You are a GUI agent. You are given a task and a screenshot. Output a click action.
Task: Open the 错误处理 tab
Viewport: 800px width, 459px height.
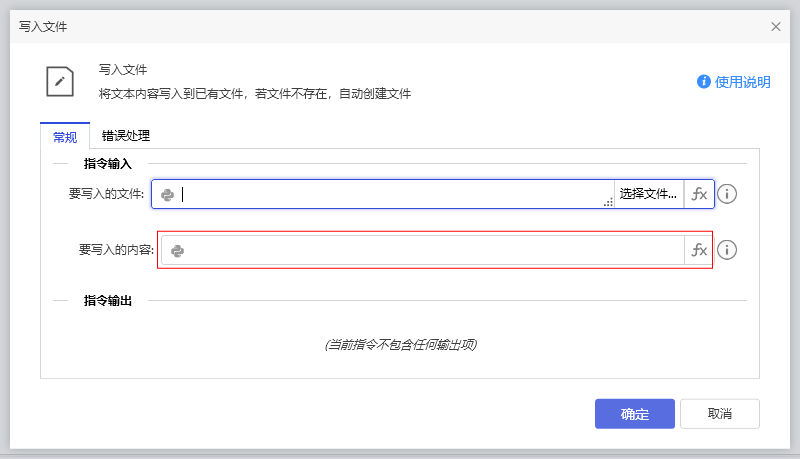(x=126, y=136)
